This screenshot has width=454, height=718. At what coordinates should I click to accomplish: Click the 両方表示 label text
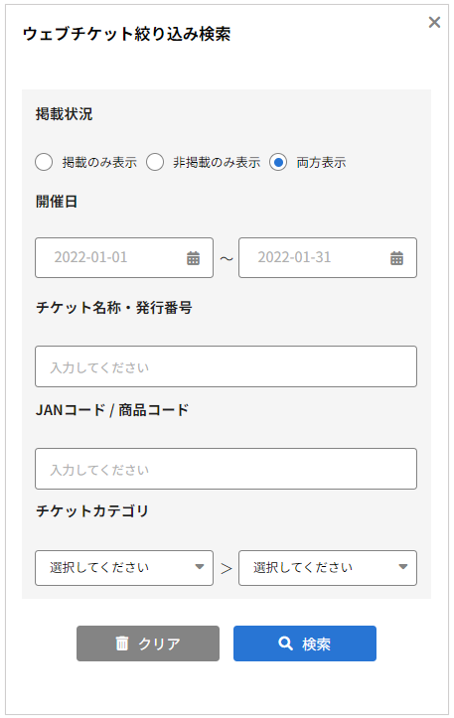[321, 163]
